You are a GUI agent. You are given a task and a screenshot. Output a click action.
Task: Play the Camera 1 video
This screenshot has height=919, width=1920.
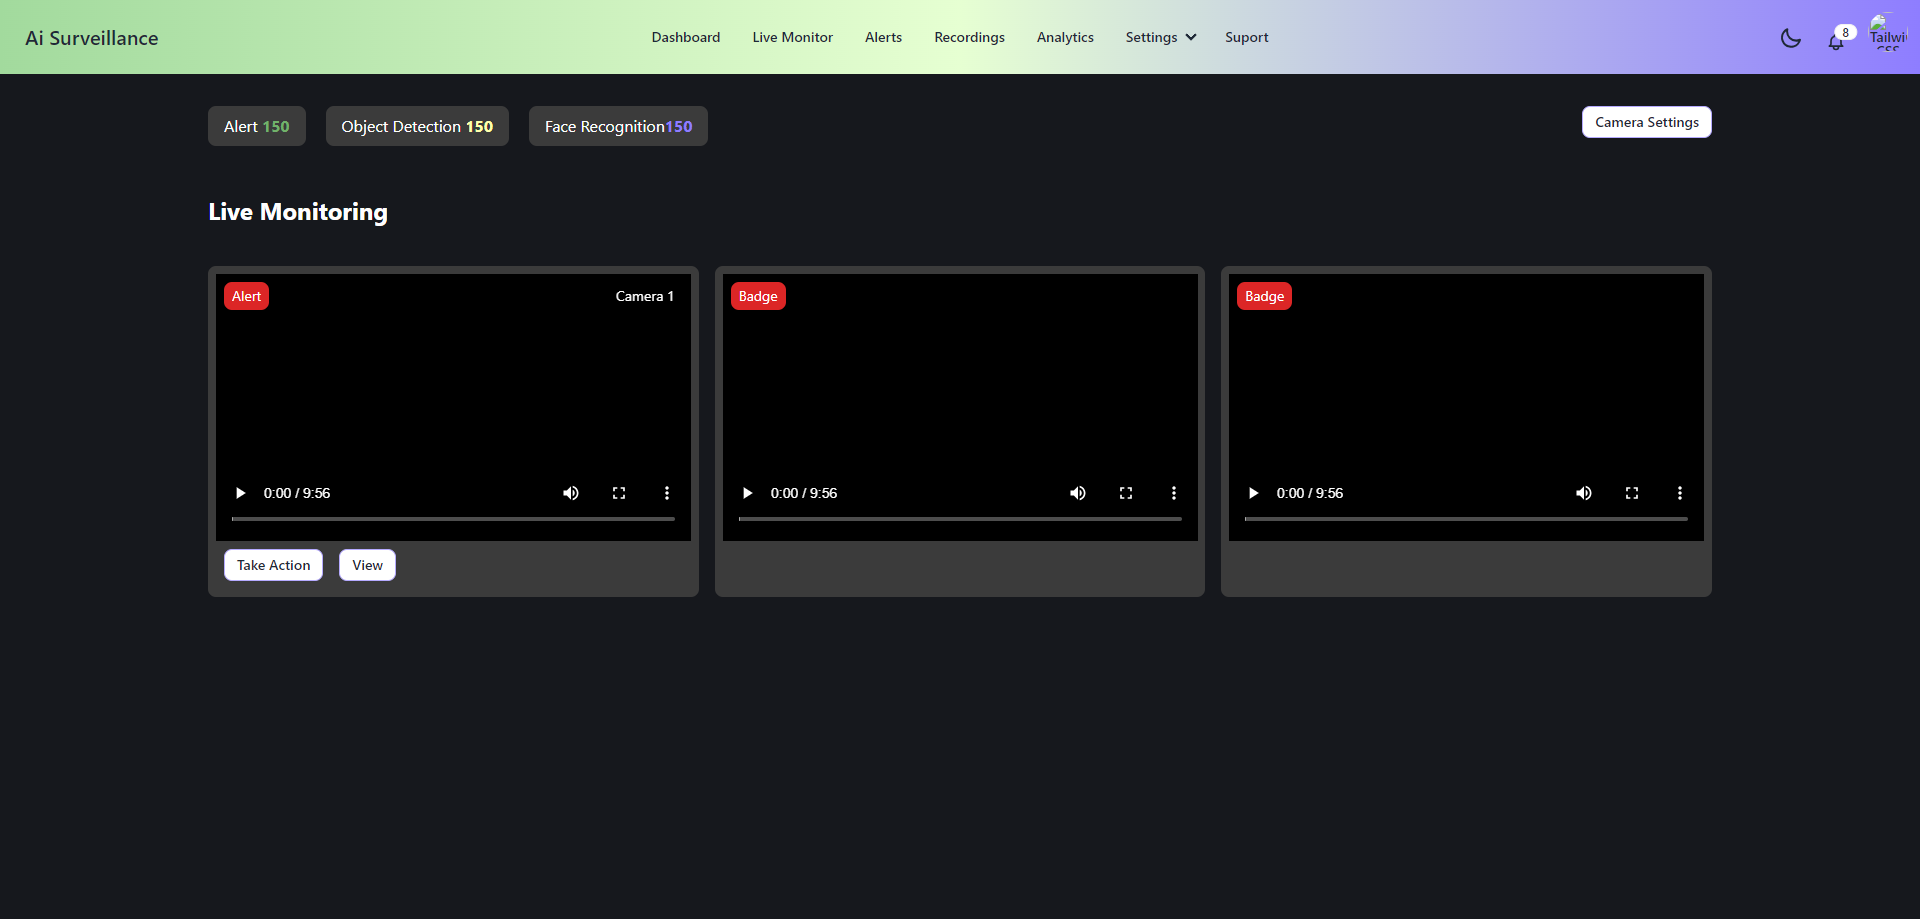click(x=240, y=493)
